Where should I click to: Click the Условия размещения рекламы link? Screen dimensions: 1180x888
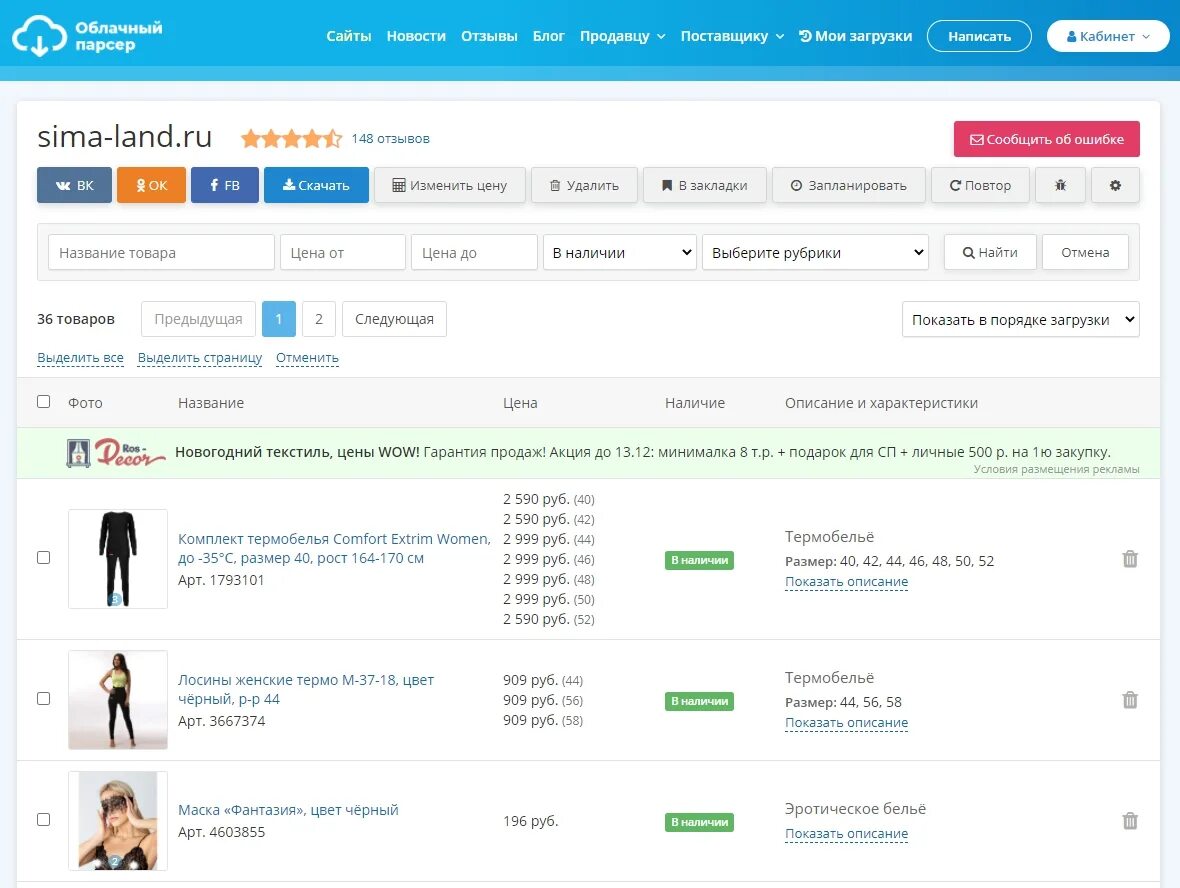pyautogui.click(x=1057, y=469)
